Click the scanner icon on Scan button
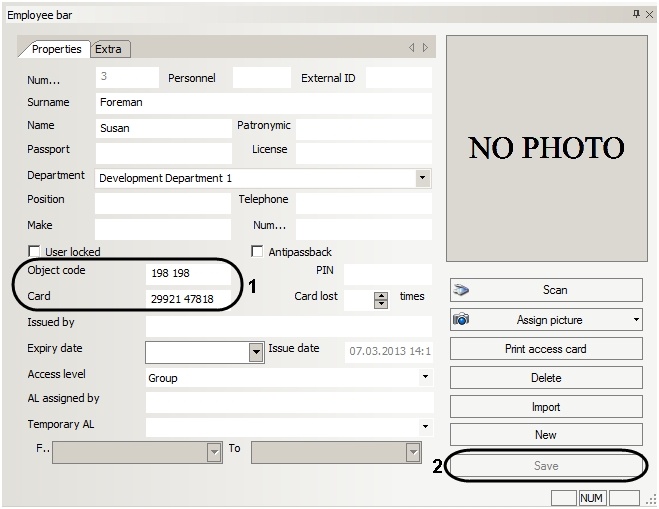 461,290
